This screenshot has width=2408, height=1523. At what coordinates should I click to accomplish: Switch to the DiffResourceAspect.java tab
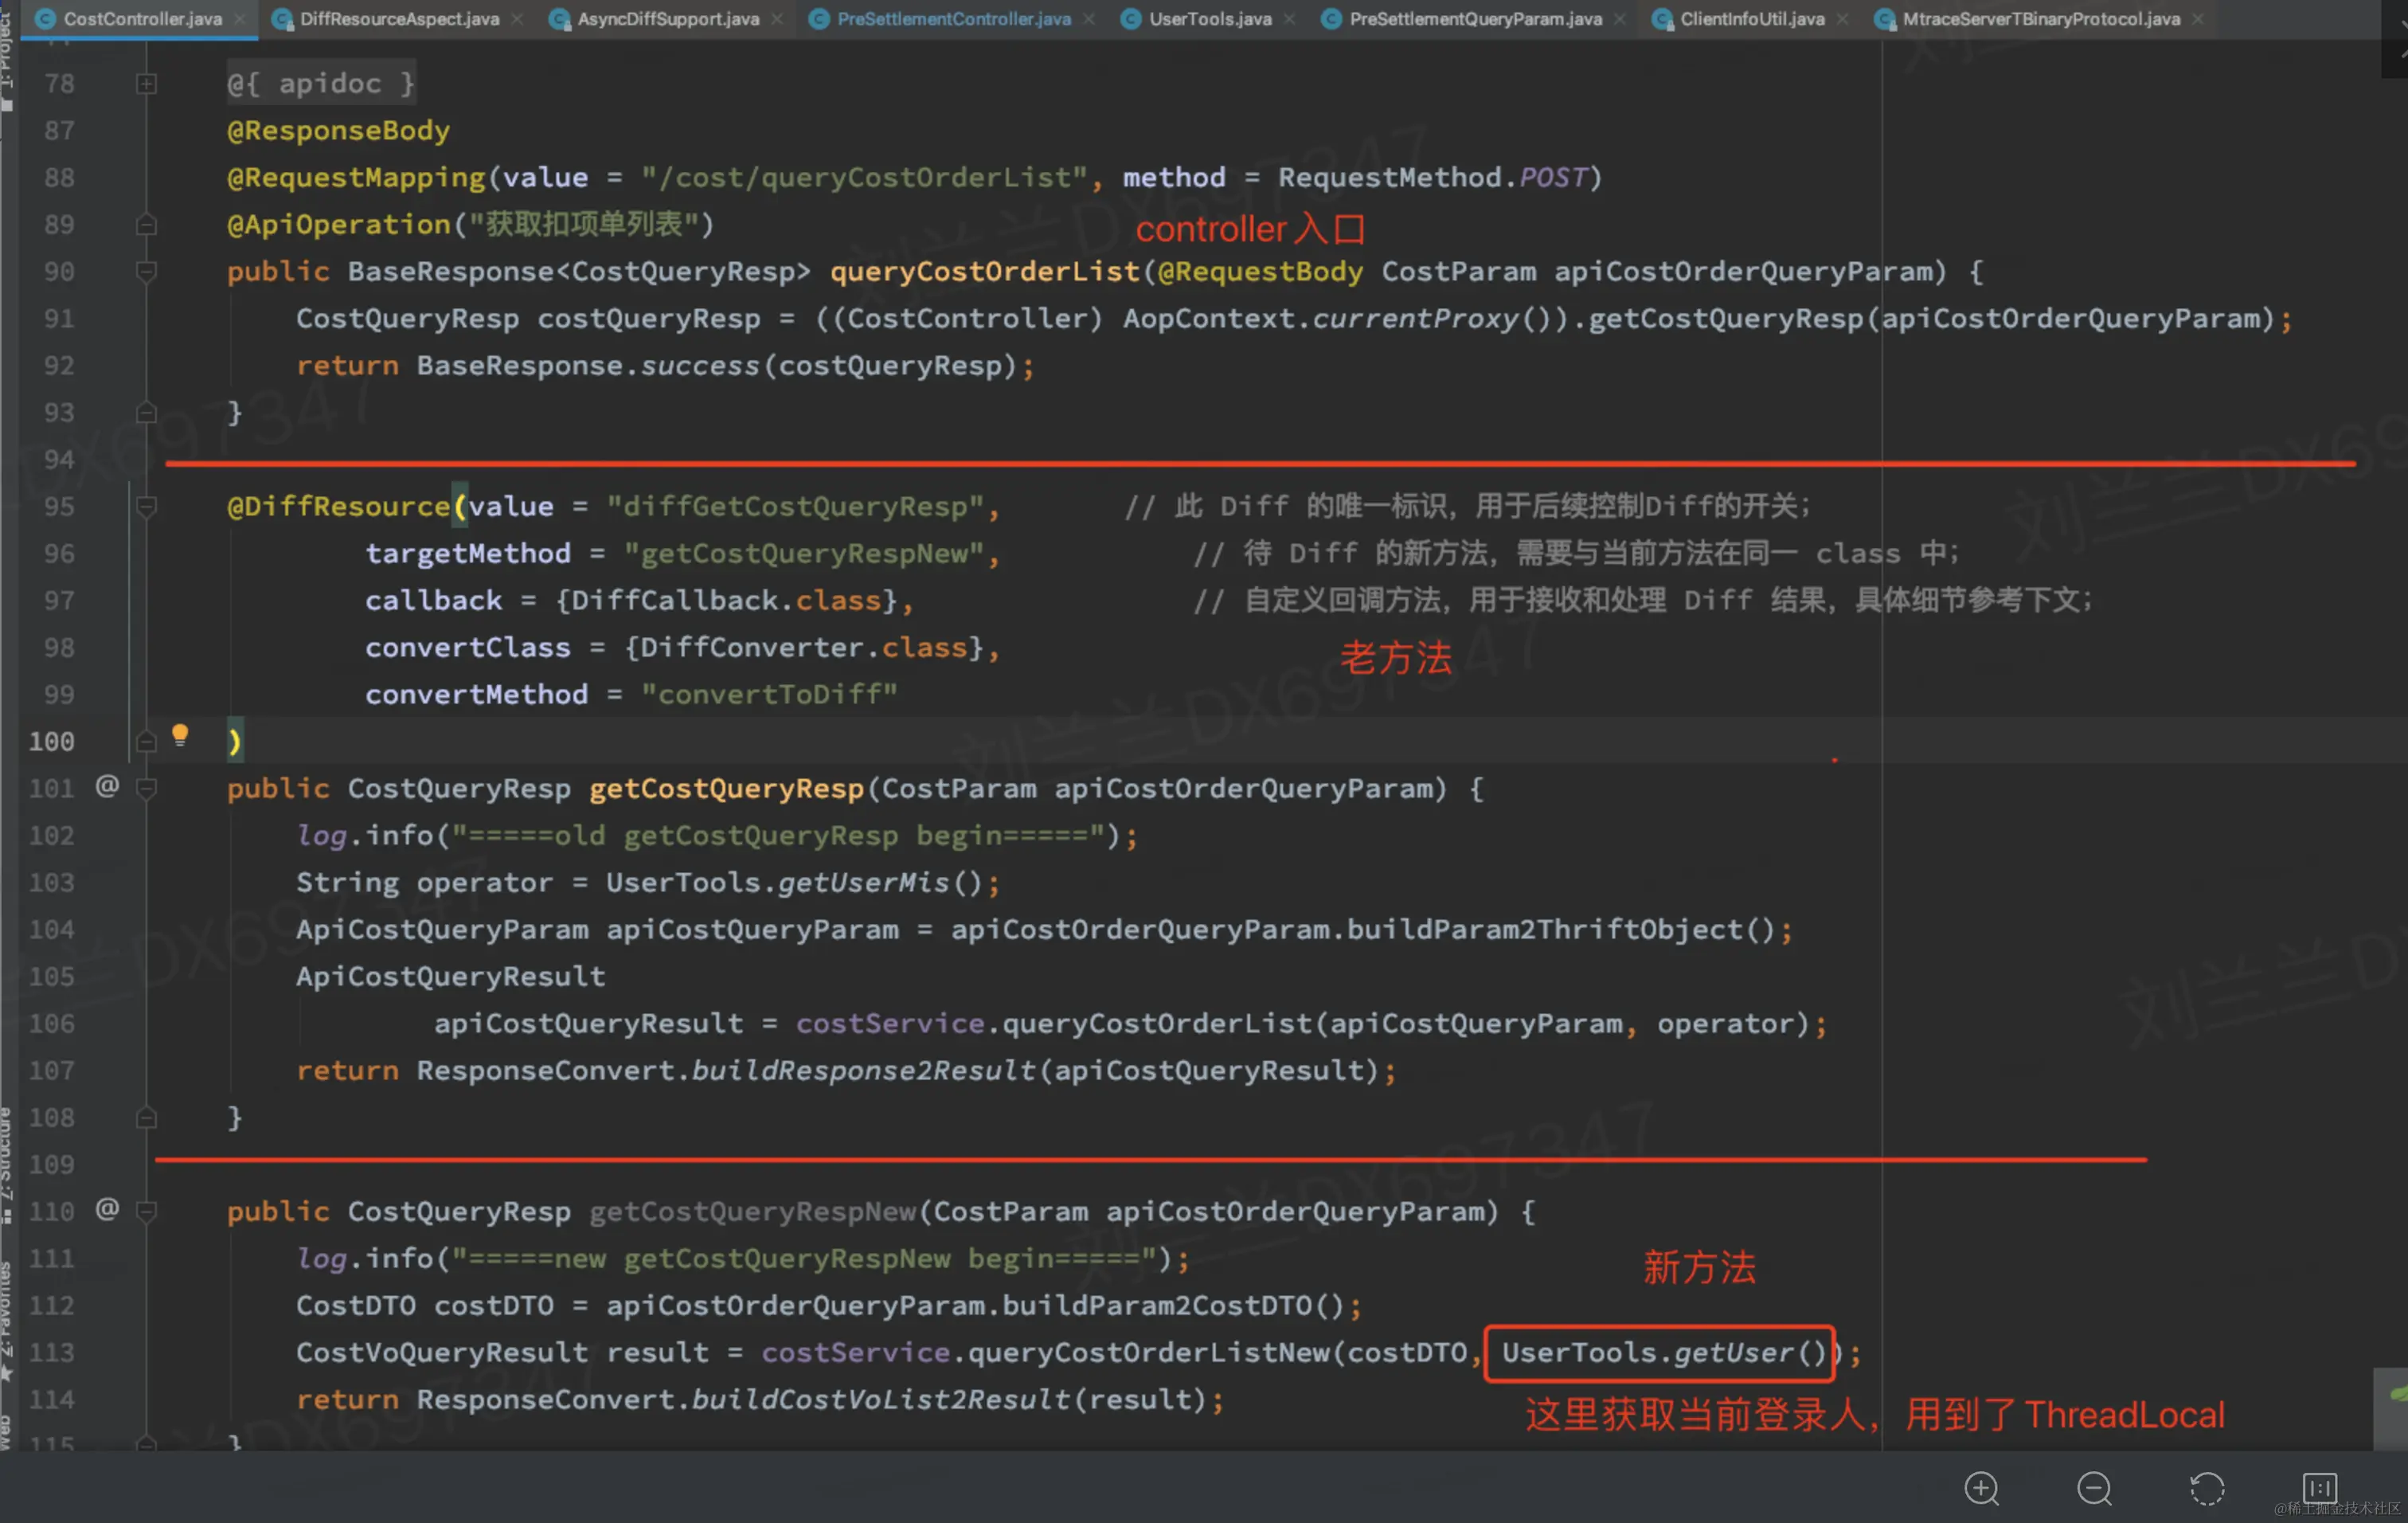[x=398, y=19]
